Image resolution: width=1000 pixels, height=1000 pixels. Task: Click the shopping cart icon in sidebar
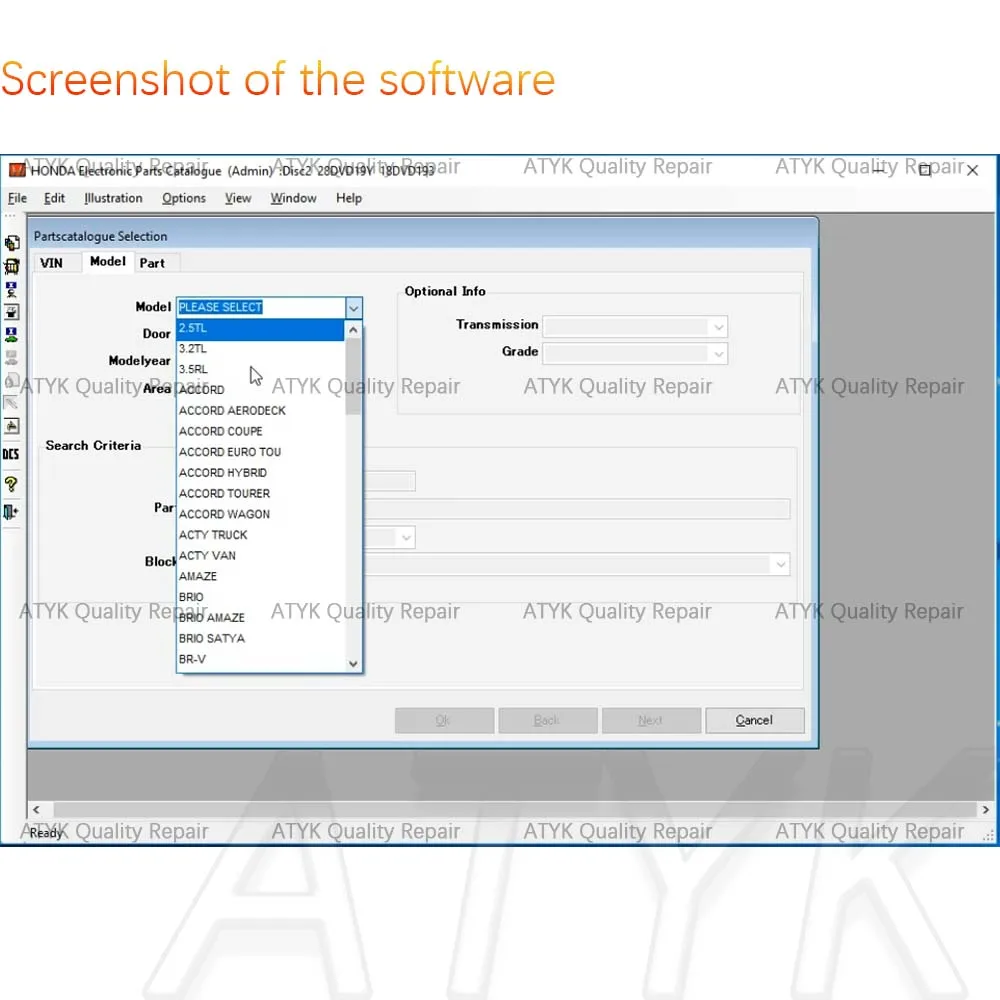pos(11,267)
